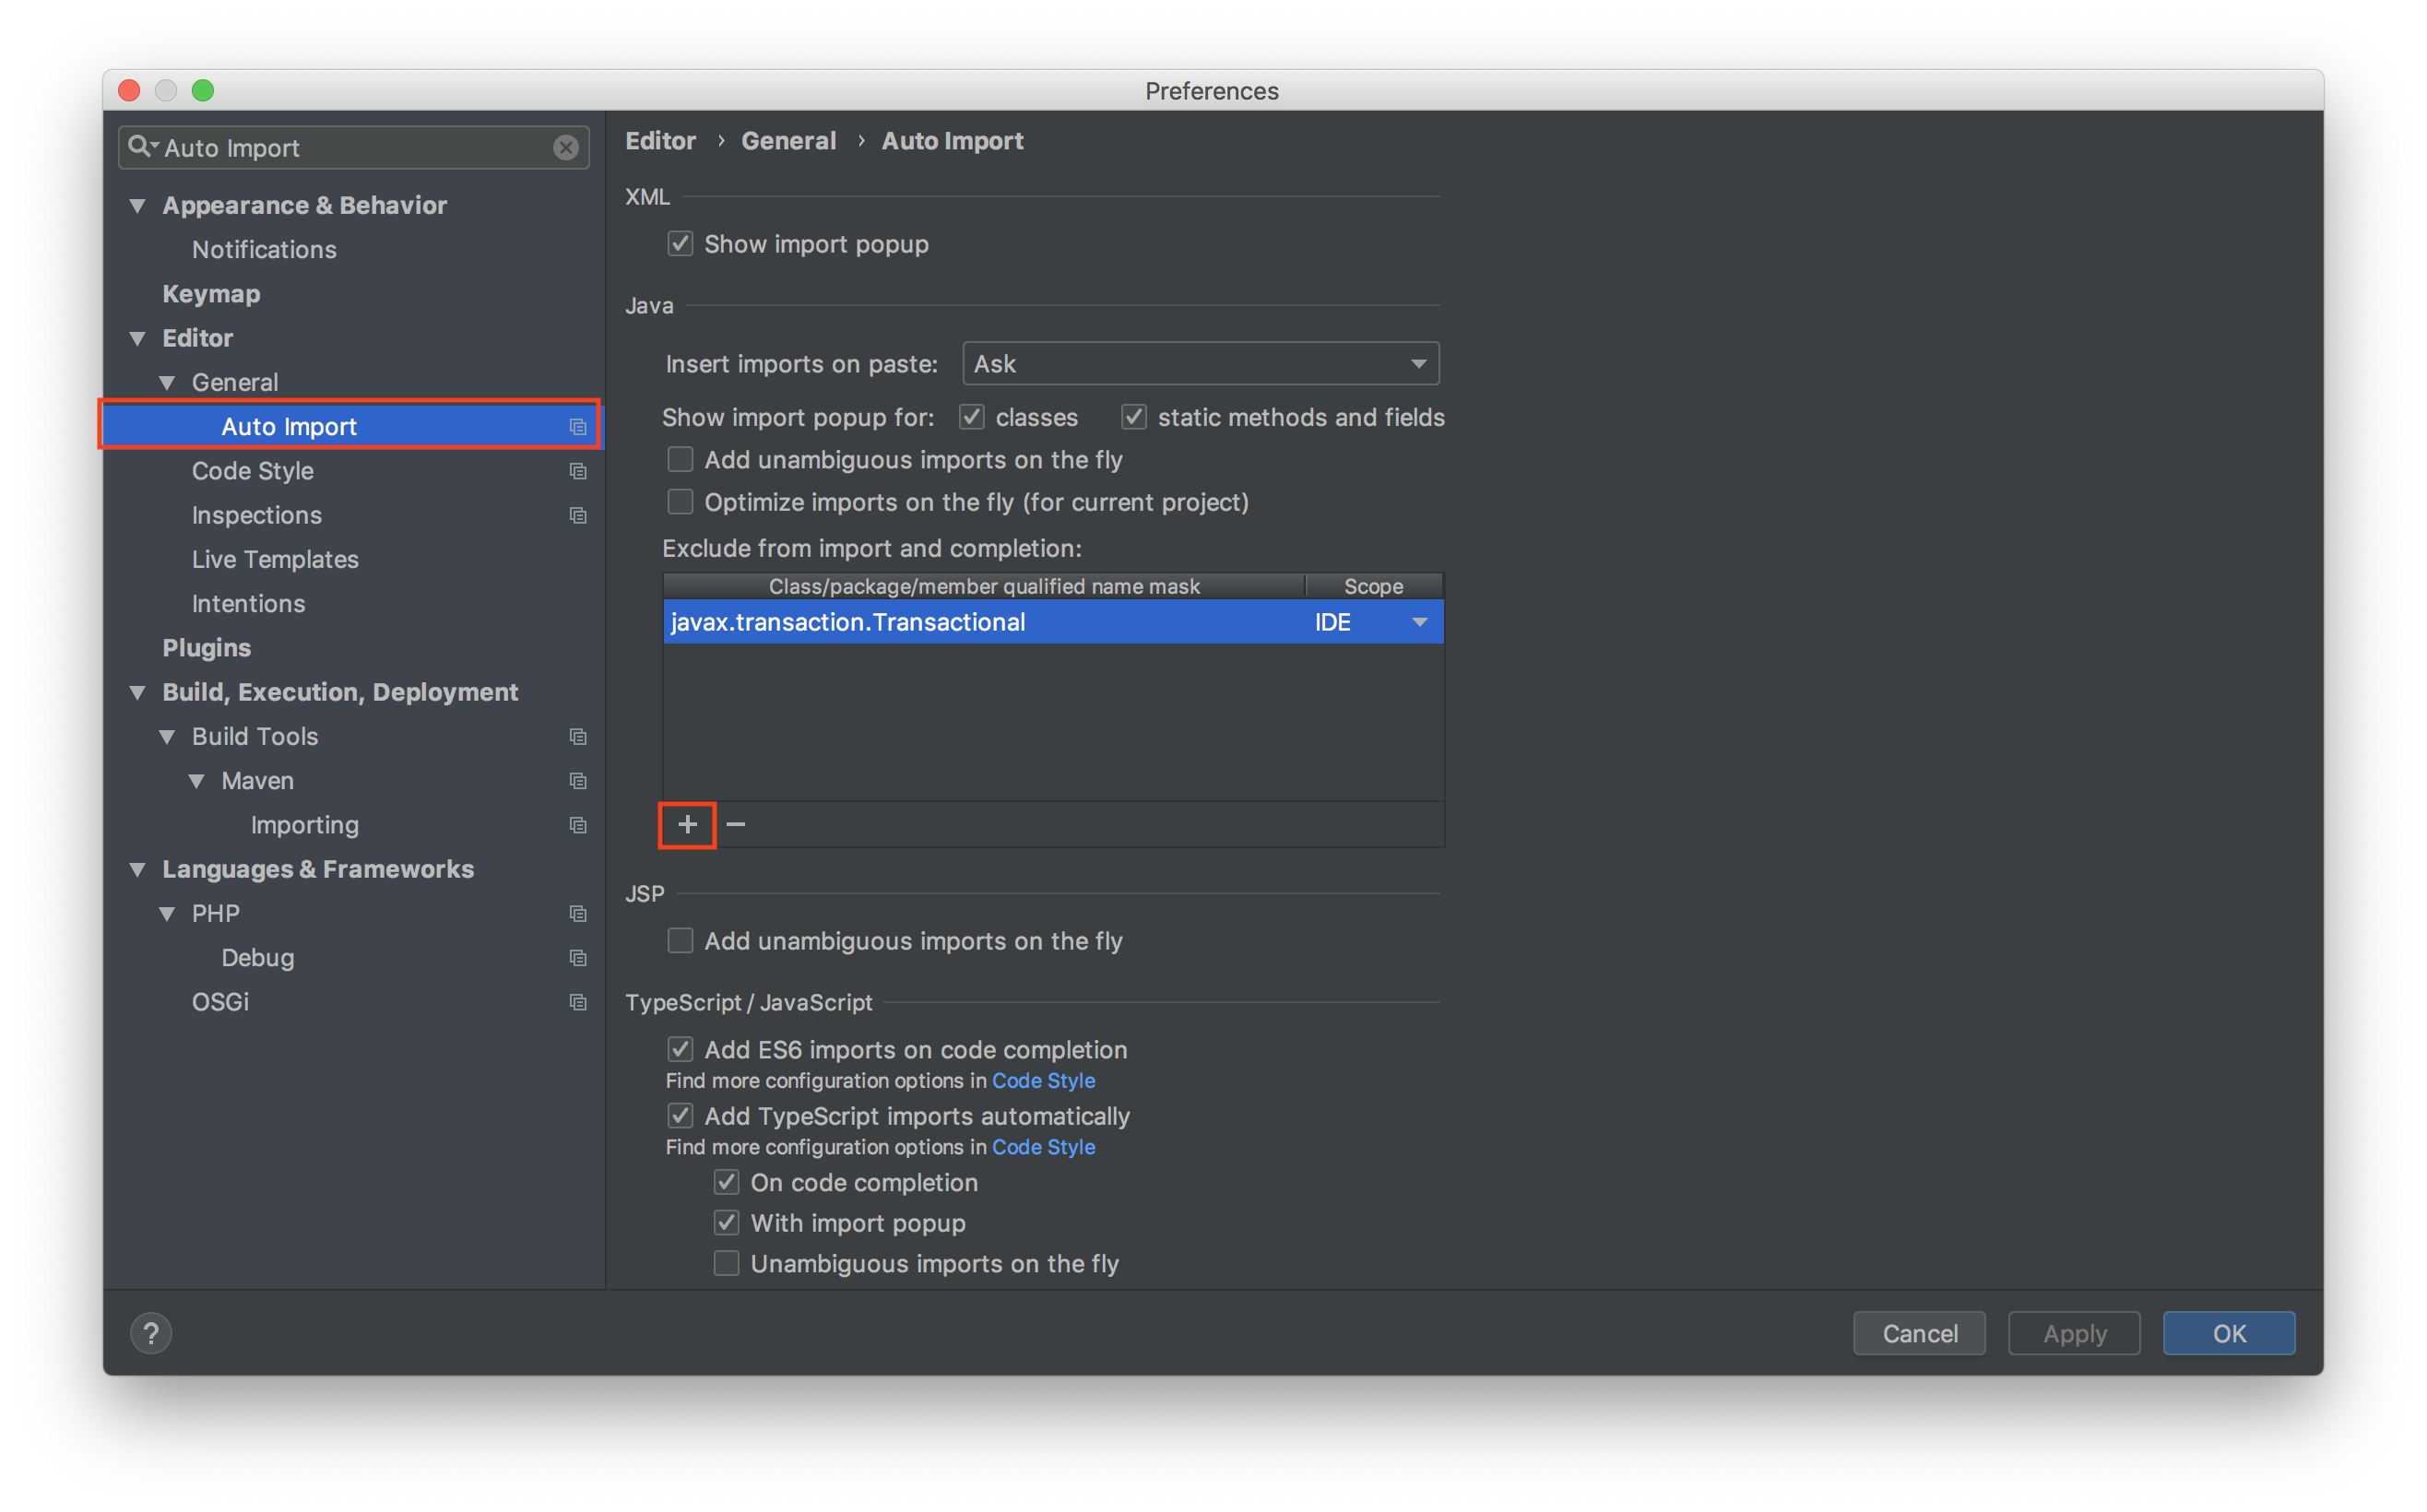Follow Code Style link under ES6 imports

click(1043, 1081)
